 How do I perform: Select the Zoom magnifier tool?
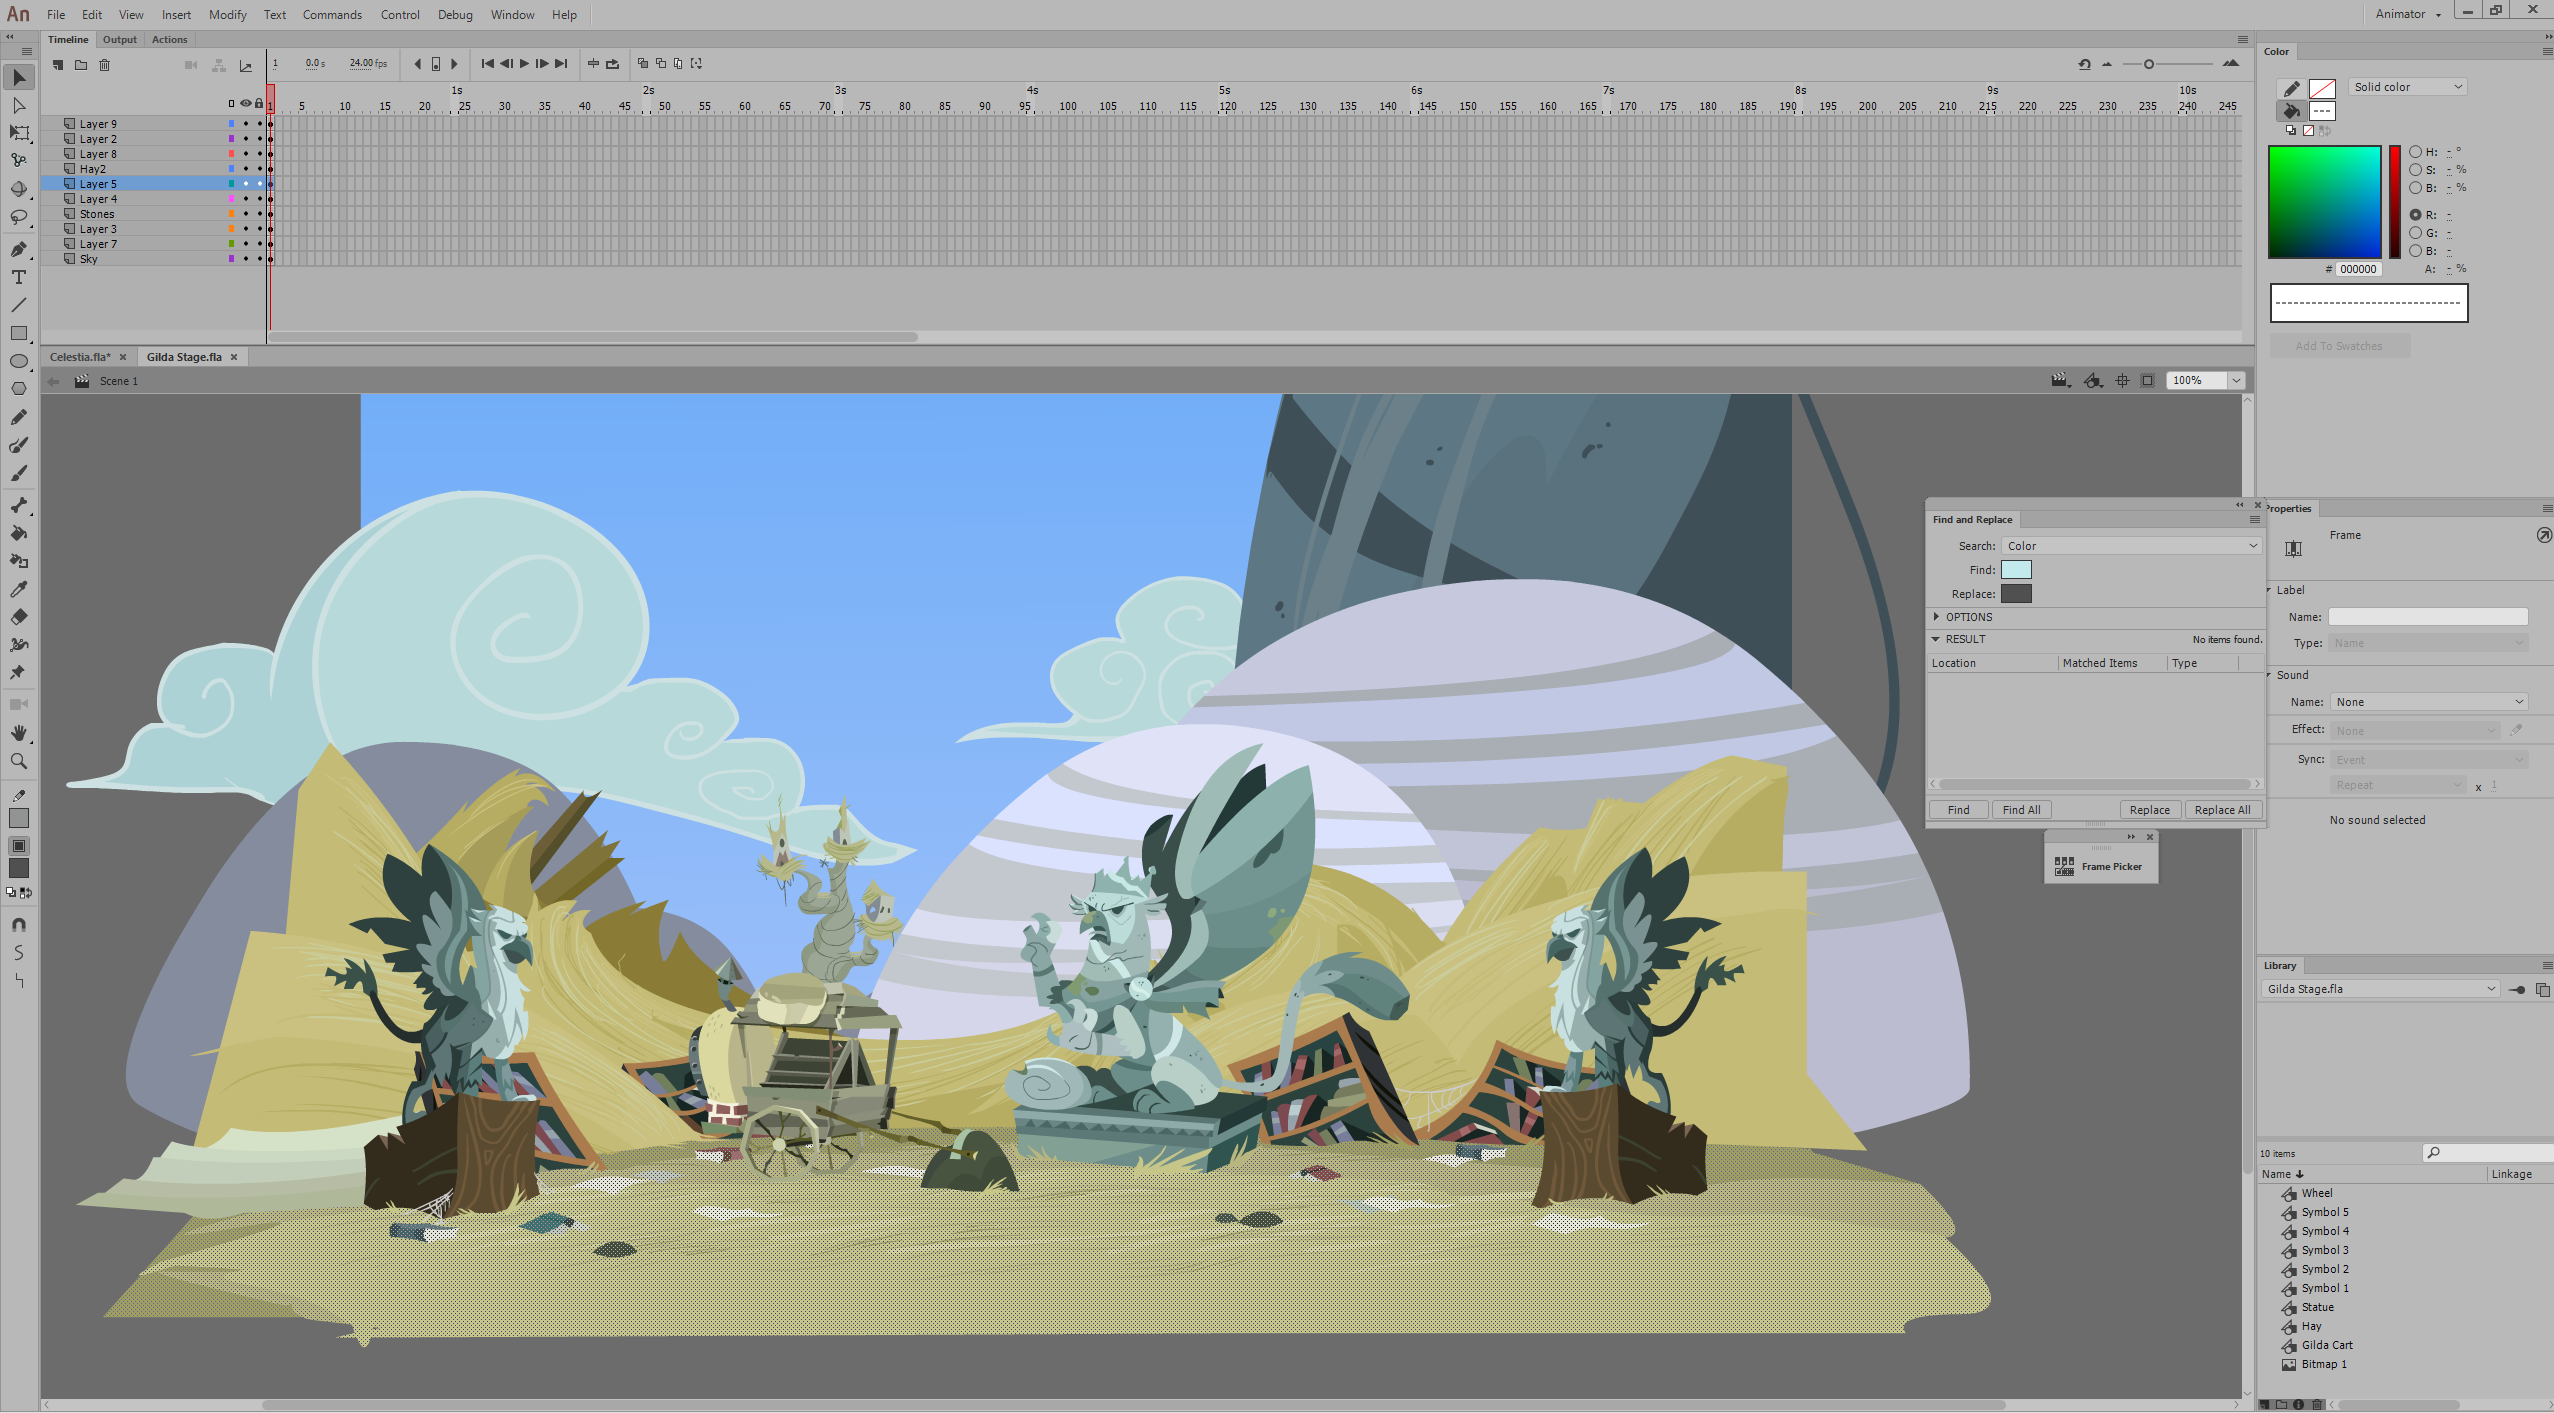pos(18,761)
